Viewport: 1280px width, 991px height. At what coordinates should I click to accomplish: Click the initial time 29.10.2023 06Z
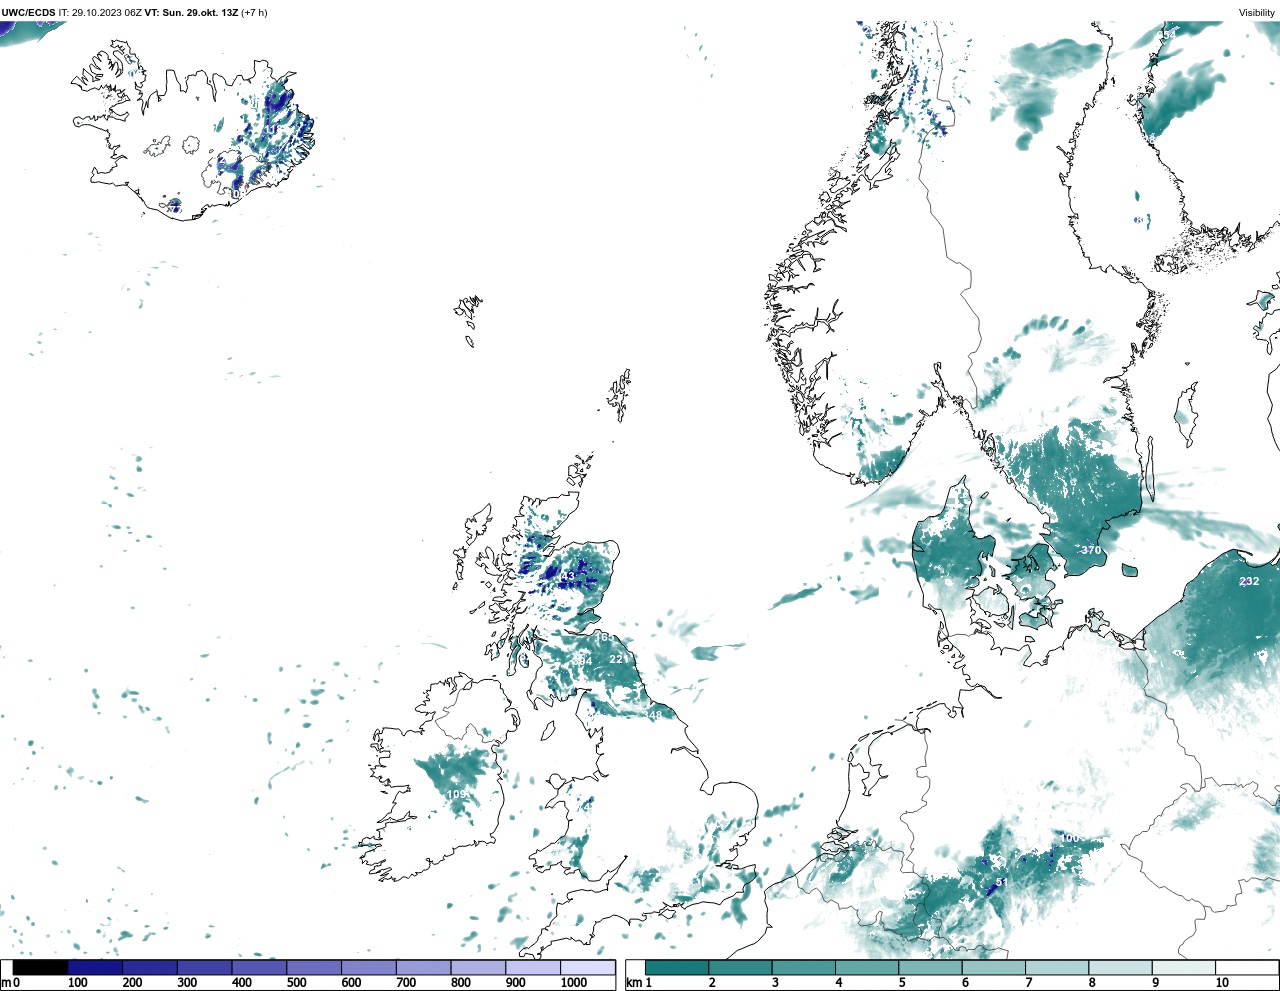(106, 13)
